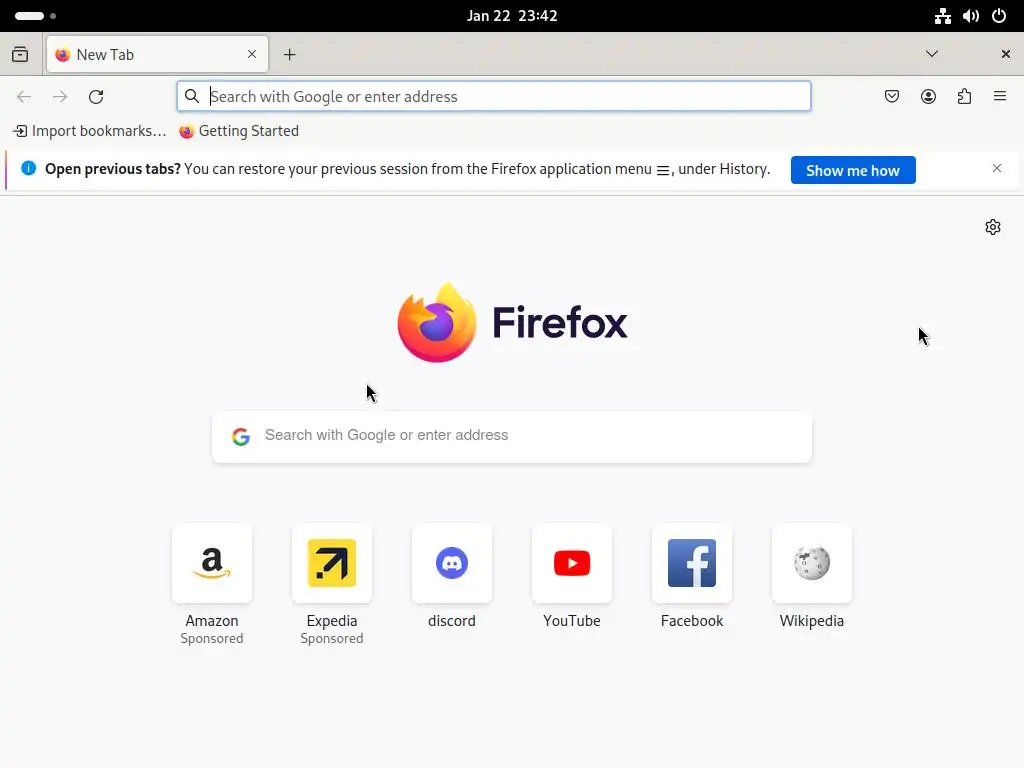Click the page's Google search box
Image resolution: width=1024 pixels, height=768 pixels.
[x=512, y=436]
